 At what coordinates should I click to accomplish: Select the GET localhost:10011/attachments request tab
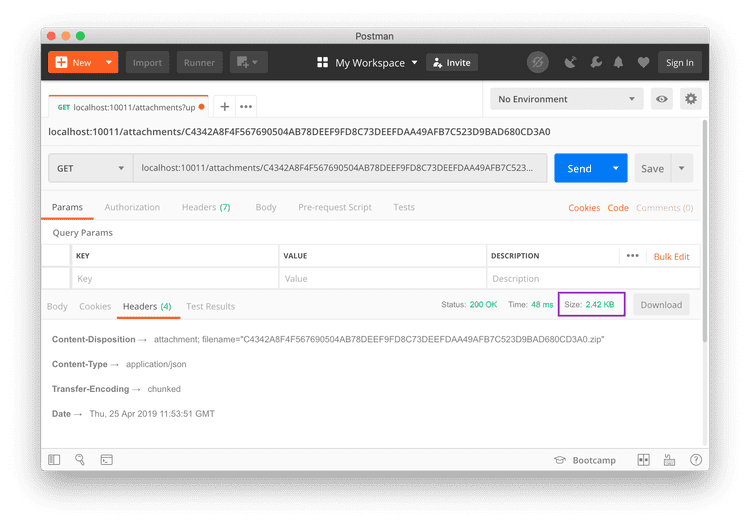coord(128,107)
